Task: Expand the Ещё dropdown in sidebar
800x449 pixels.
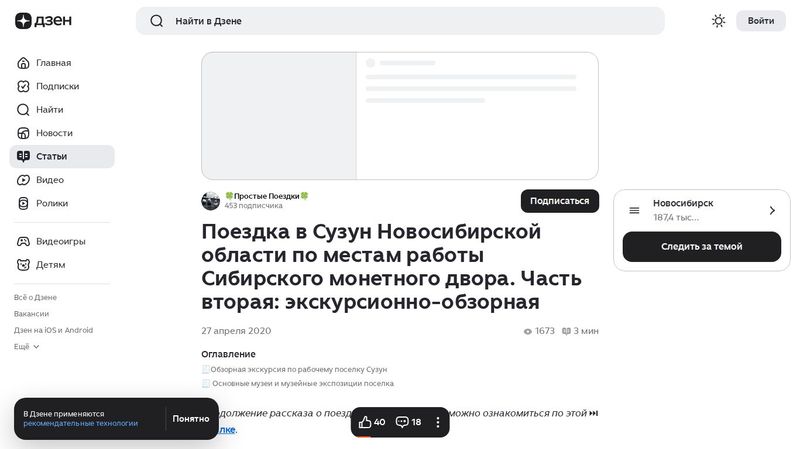Action: [27, 346]
